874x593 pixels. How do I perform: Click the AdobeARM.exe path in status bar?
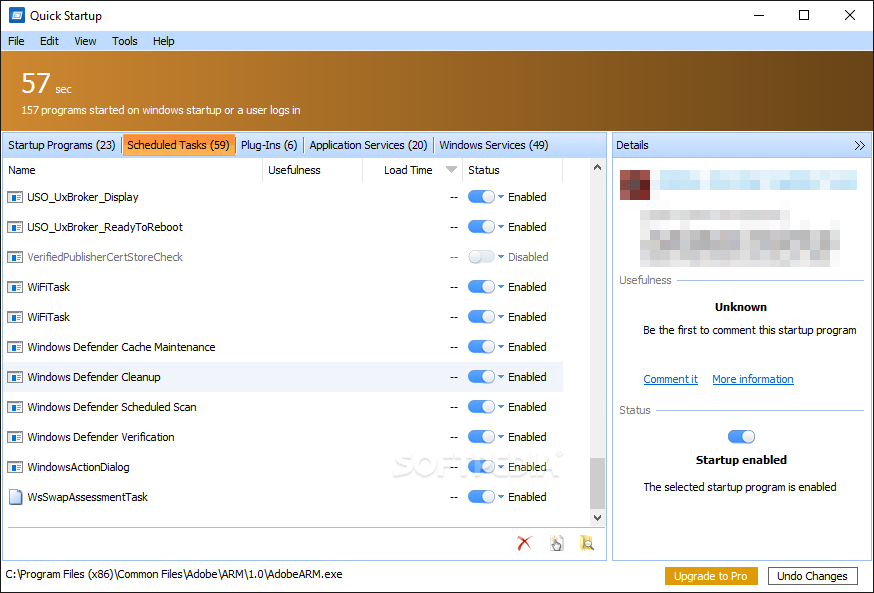[174, 574]
